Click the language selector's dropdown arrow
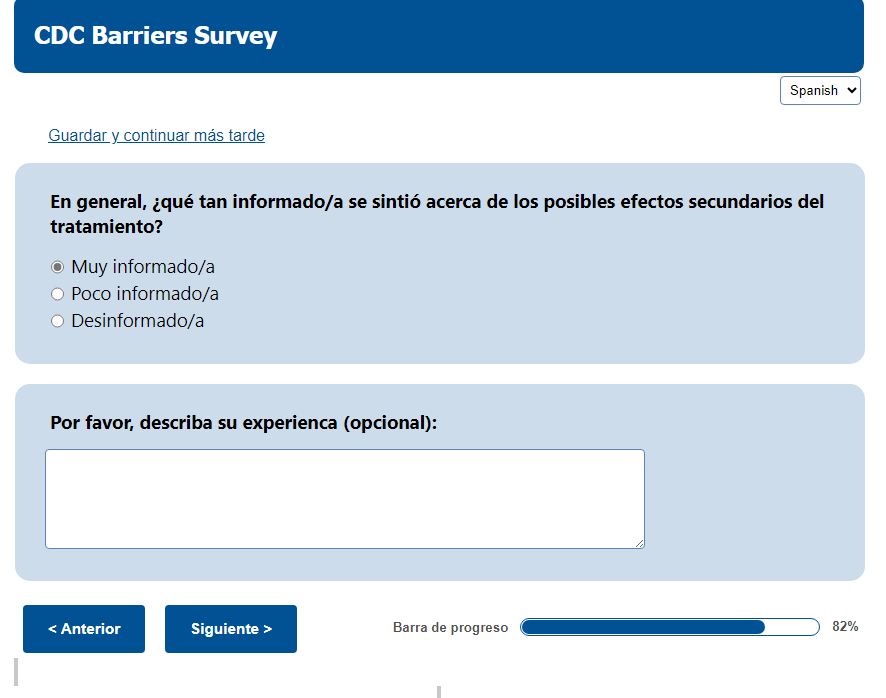886x698 pixels. tap(851, 90)
